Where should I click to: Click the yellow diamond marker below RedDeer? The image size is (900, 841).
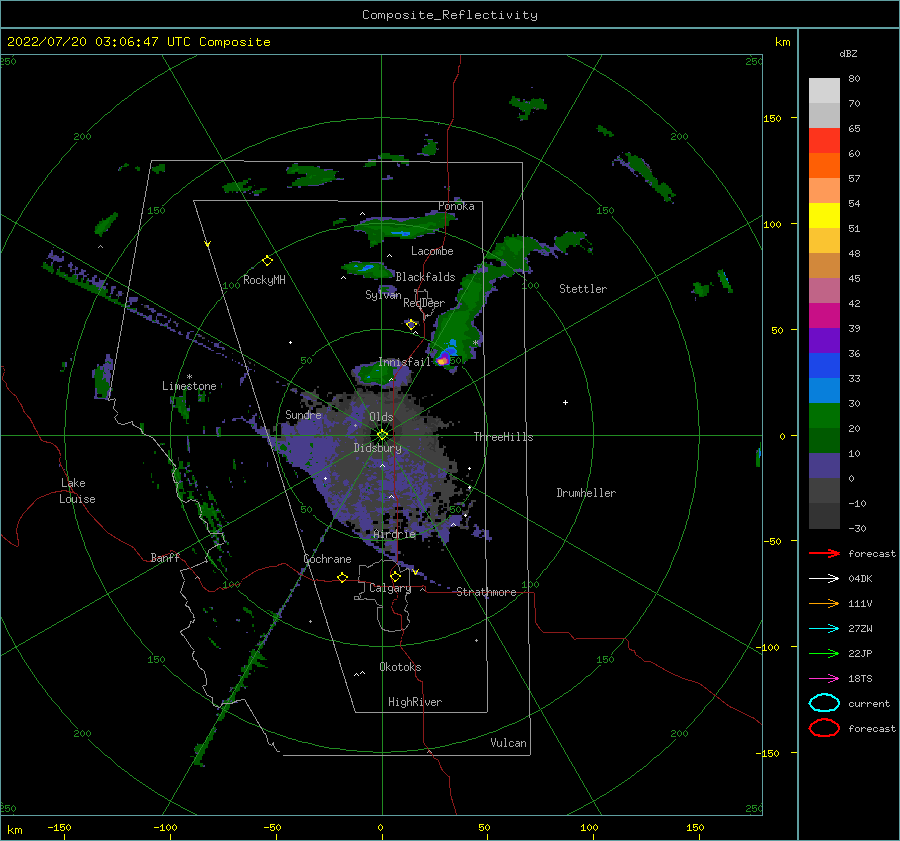(x=411, y=324)
